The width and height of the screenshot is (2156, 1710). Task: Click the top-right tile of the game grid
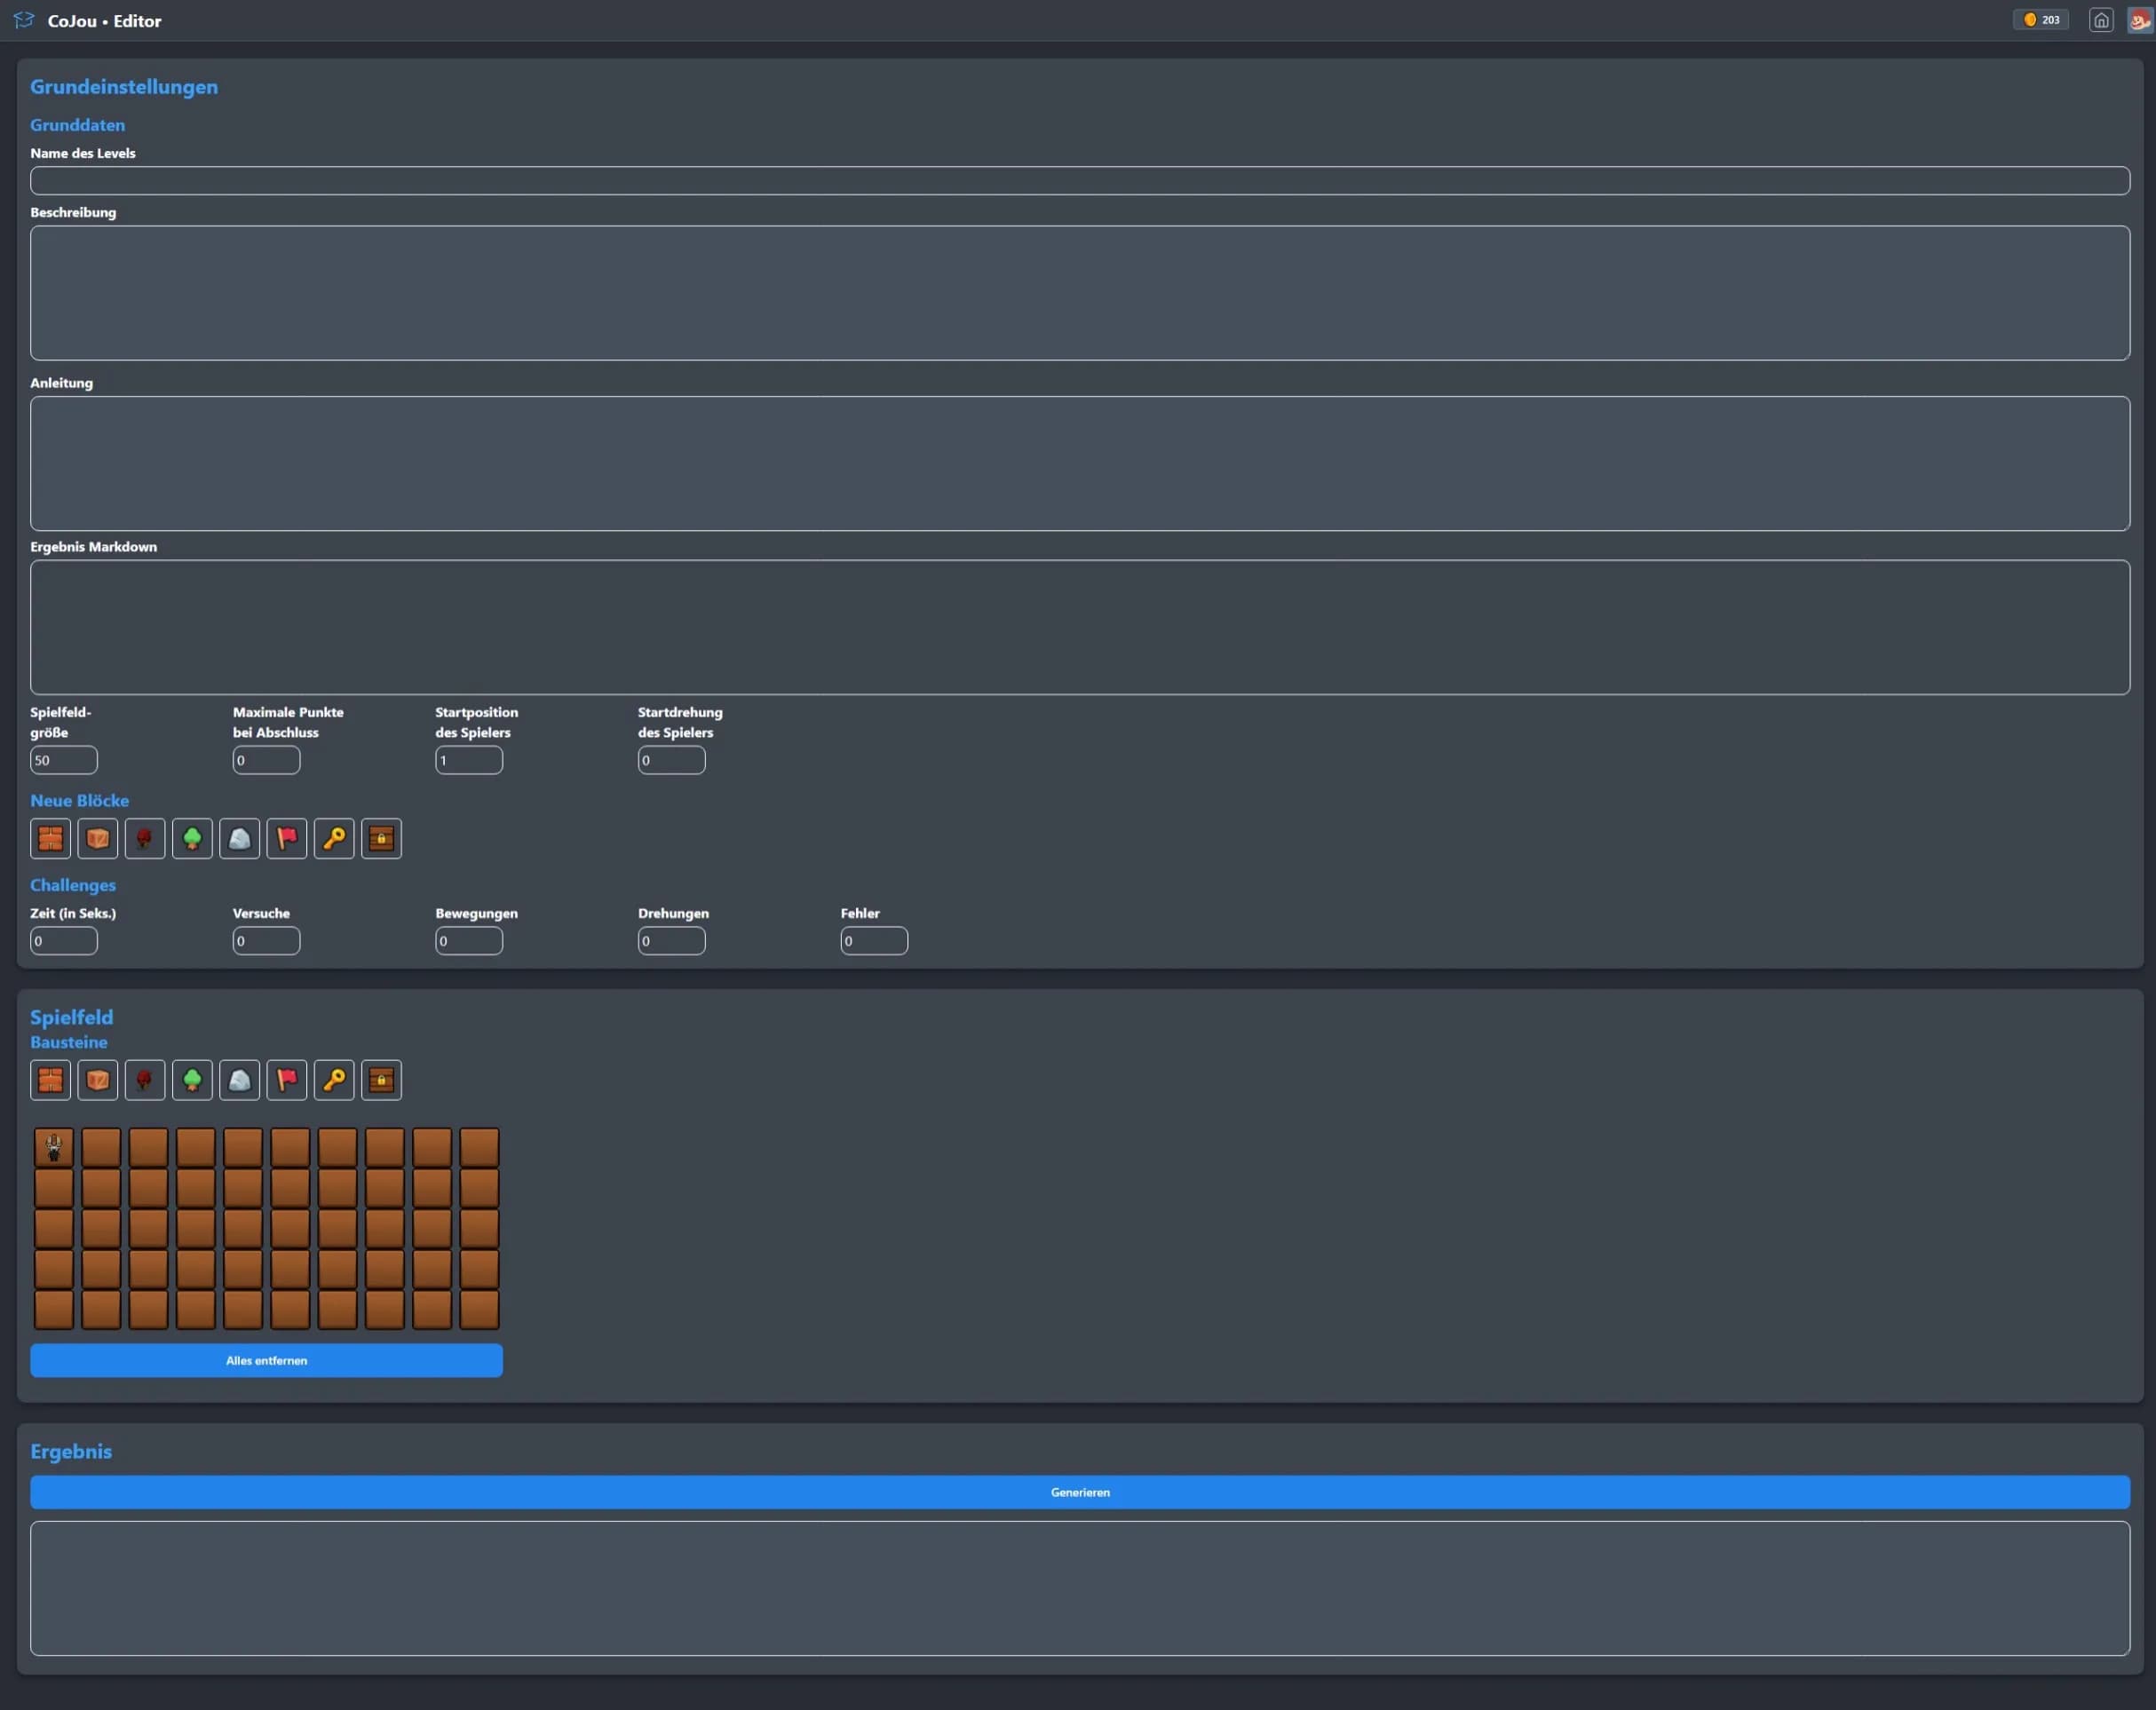[x=479, y=1148]
